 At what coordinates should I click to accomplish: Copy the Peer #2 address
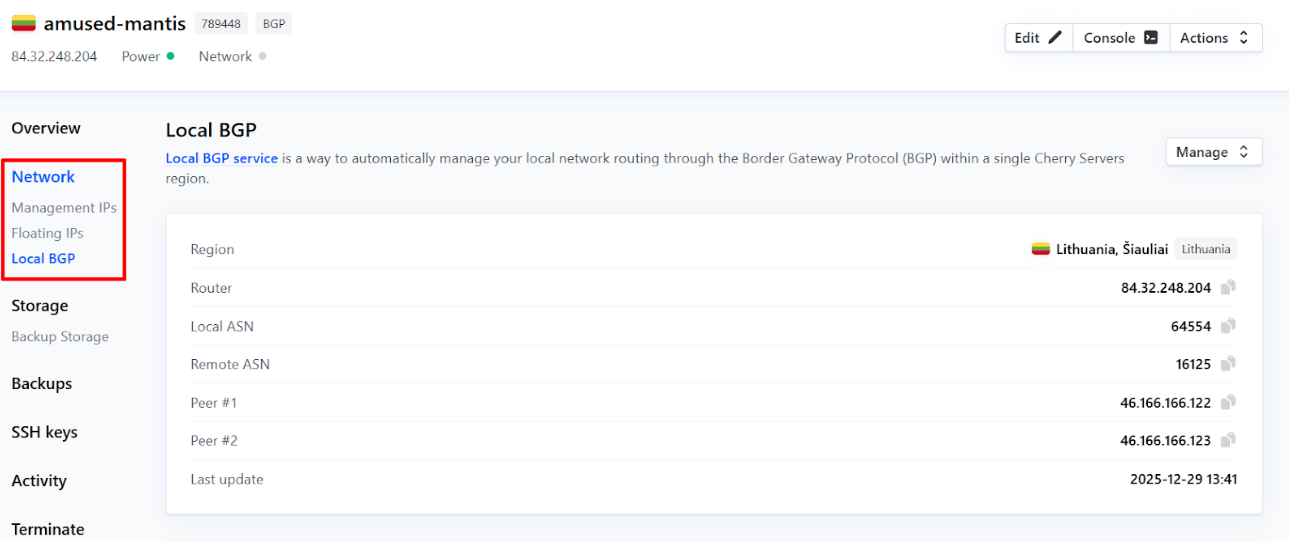(x=1228, y=441)
